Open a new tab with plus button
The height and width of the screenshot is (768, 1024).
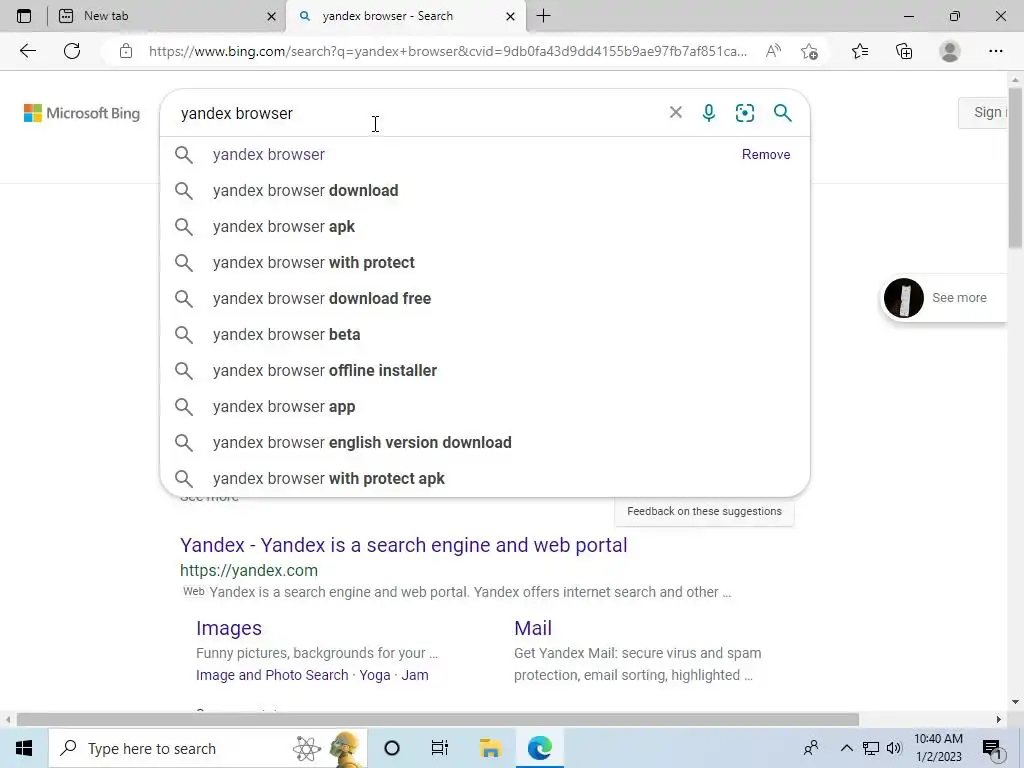click(x=543, y=16)
